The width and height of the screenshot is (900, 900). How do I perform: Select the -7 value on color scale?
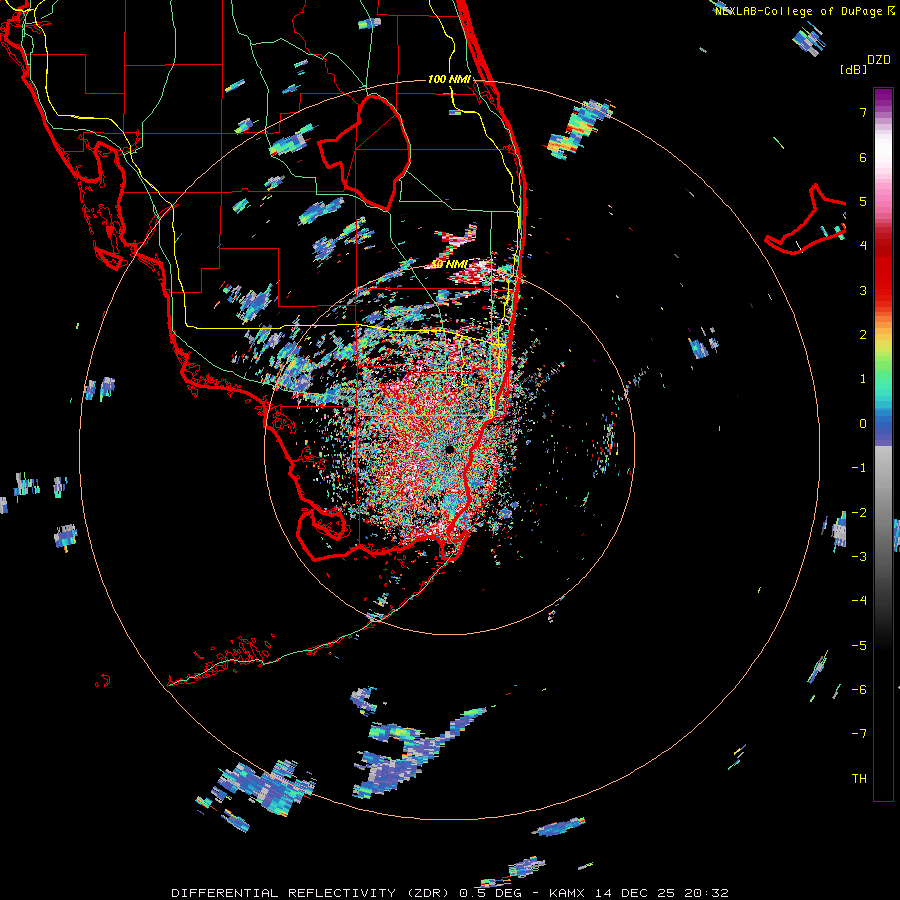coord(859,734)
